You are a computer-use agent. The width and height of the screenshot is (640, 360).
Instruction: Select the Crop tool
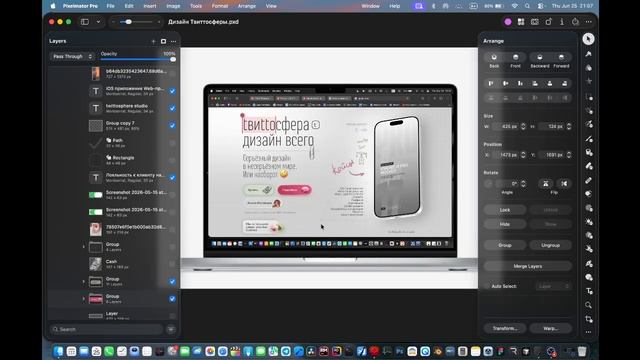click(x=588, y=319)
